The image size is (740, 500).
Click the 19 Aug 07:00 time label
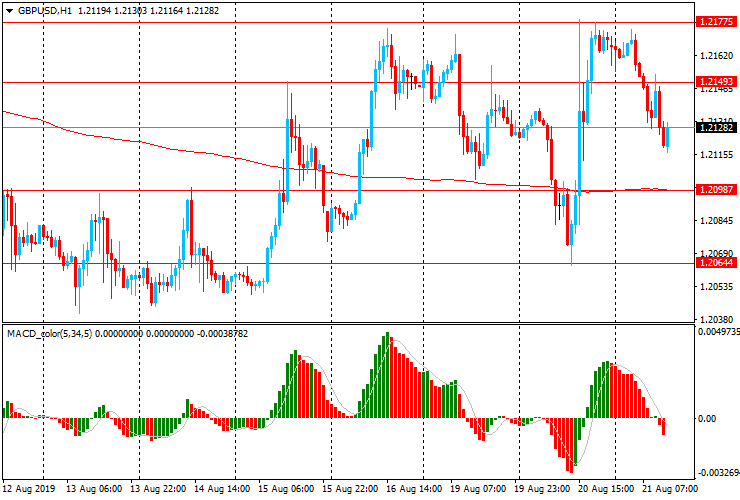click(x=478, y=489)
